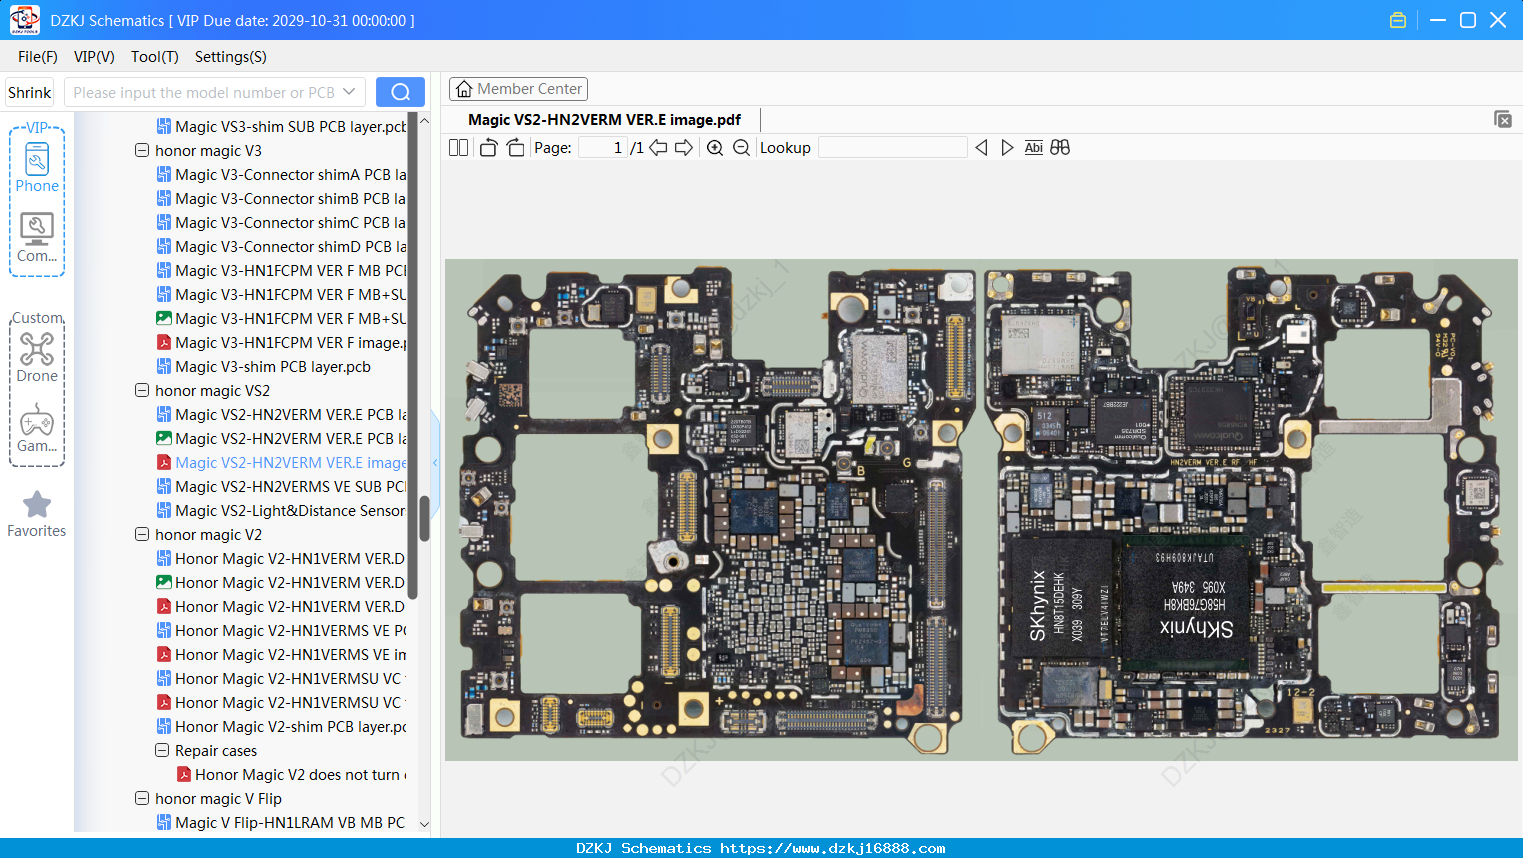Open the Member Center button
The width and height of the screenshot is (1523, 858).
tap(518, 89)
